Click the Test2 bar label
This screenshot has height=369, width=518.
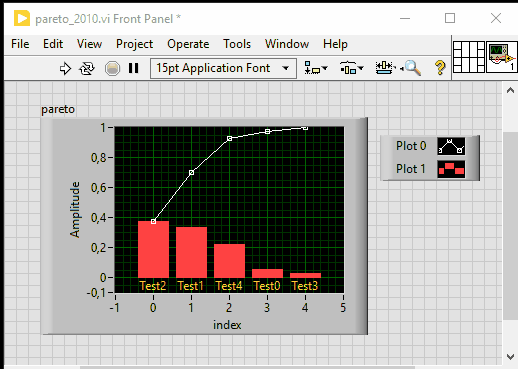tap(153, 286)
